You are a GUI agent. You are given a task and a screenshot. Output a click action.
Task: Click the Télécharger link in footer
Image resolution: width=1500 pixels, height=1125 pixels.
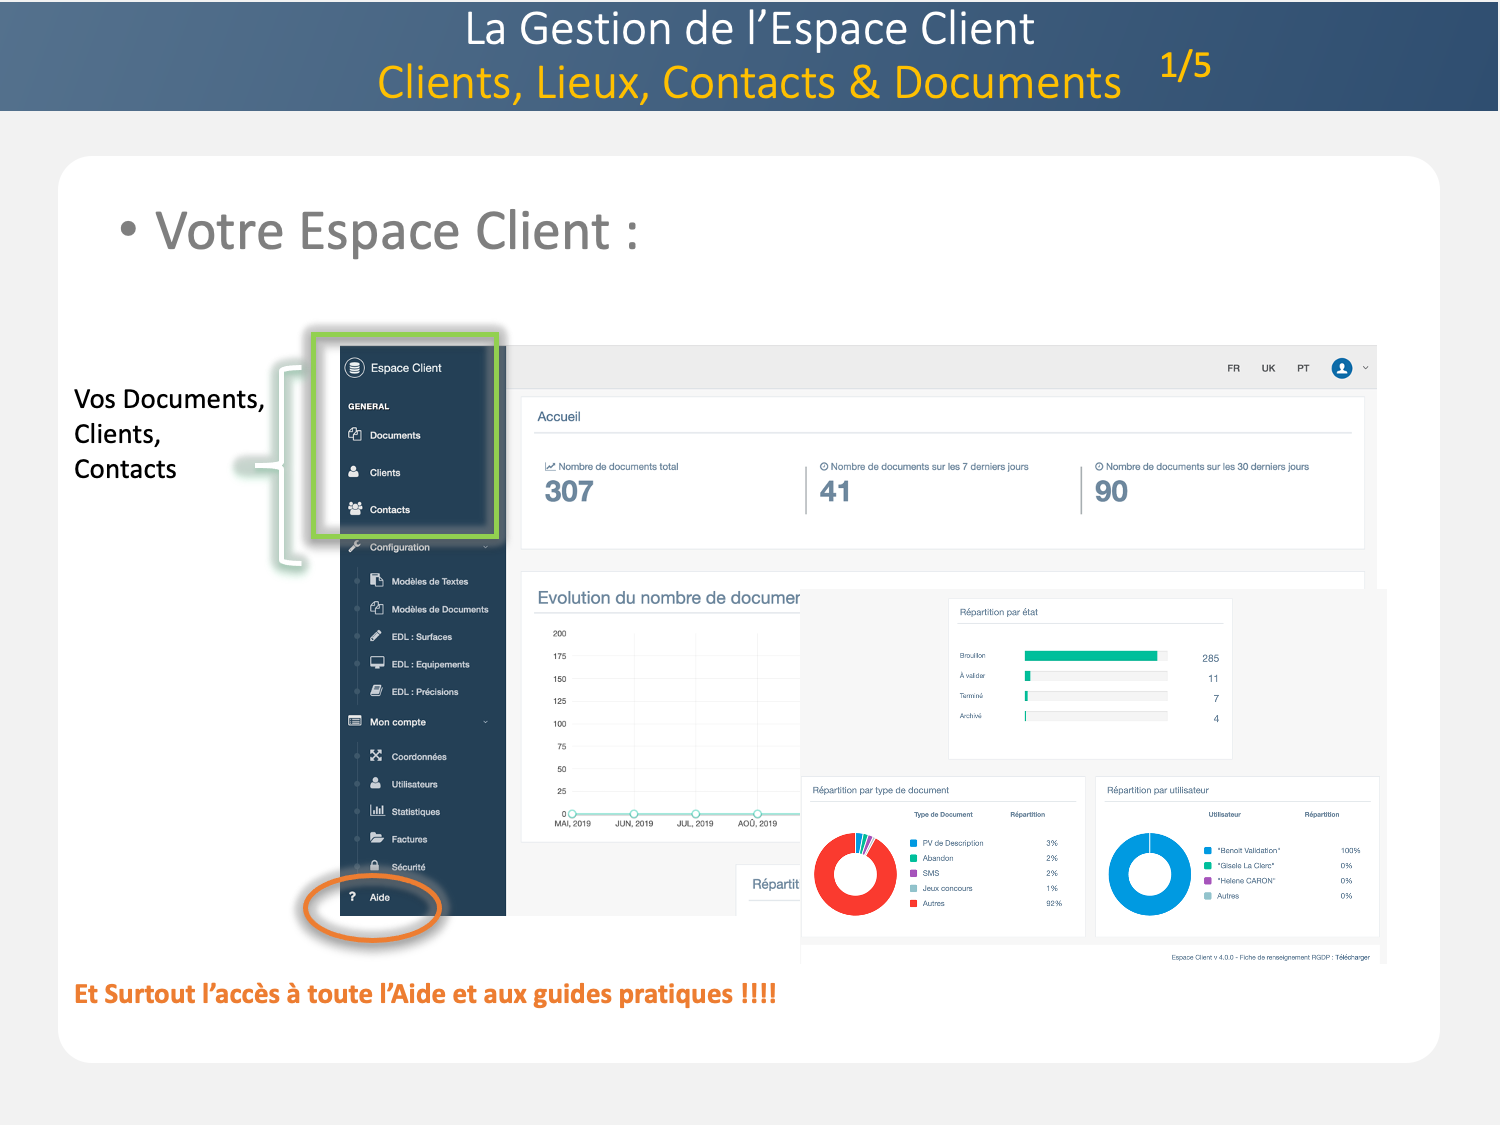(x=1353, y=957)
